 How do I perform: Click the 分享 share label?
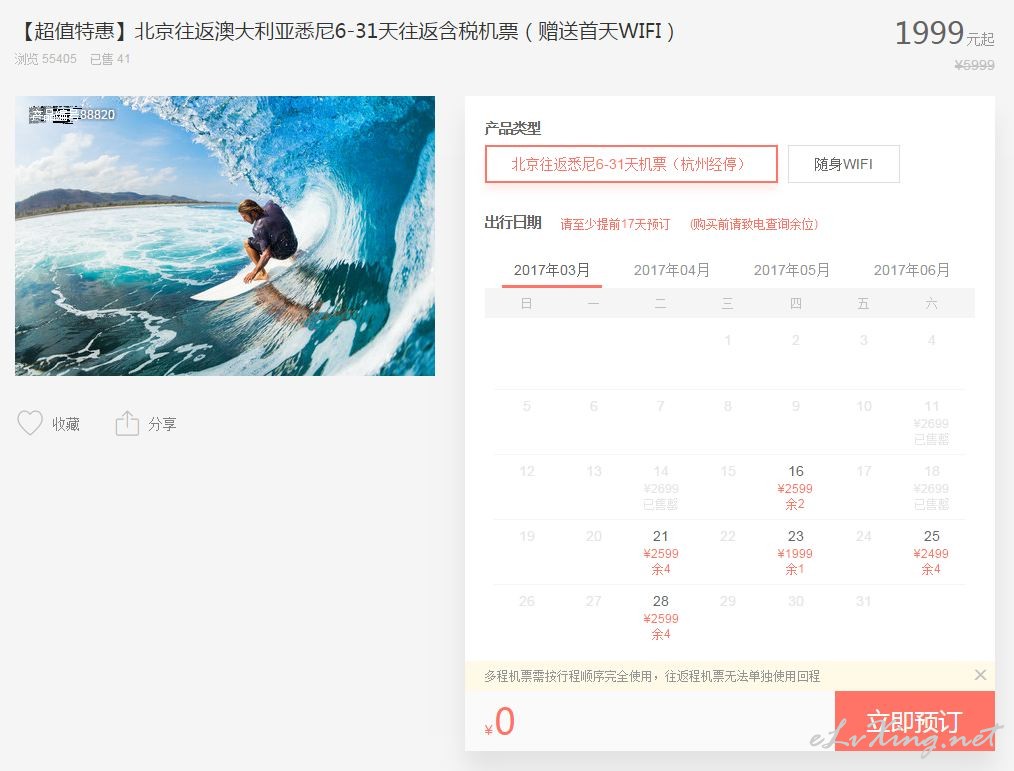click(162, 424)
